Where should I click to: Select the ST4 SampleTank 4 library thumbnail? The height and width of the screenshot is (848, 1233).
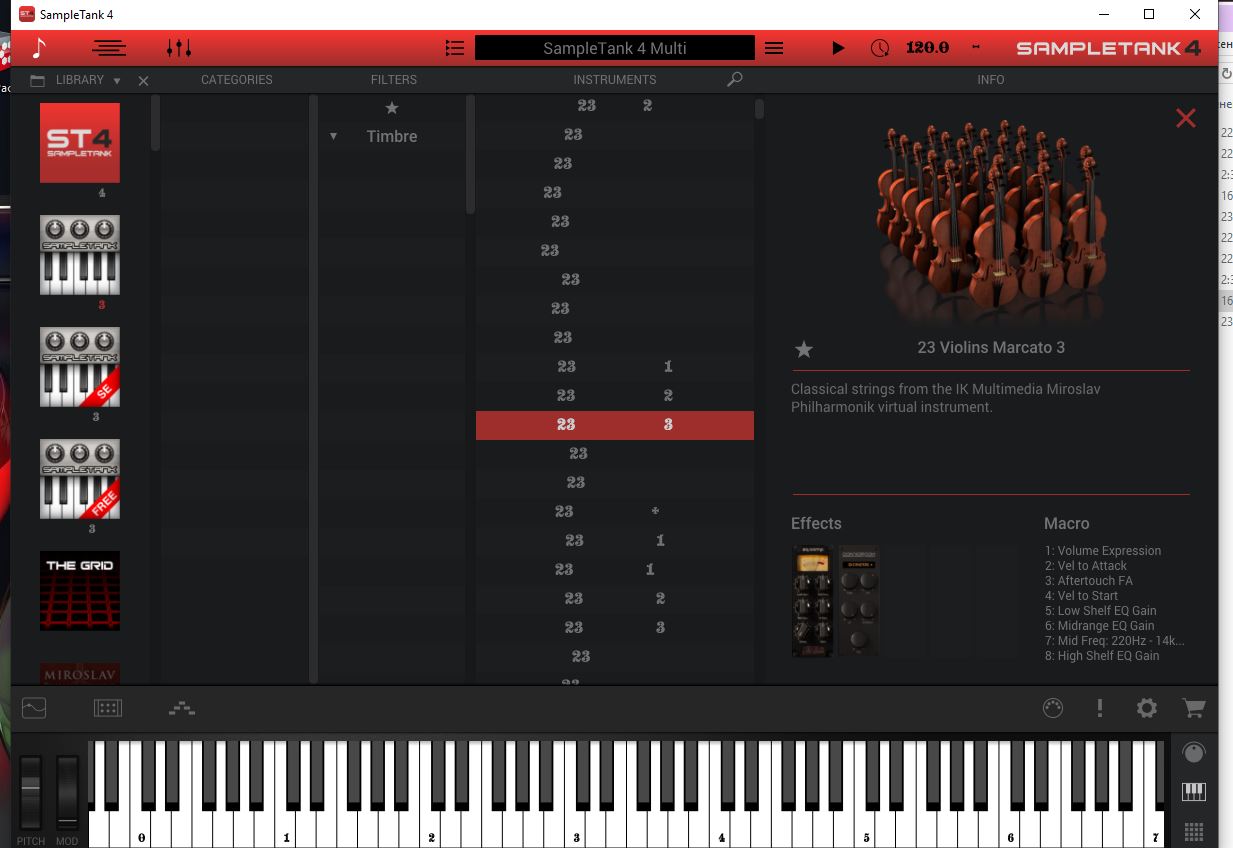80,143
